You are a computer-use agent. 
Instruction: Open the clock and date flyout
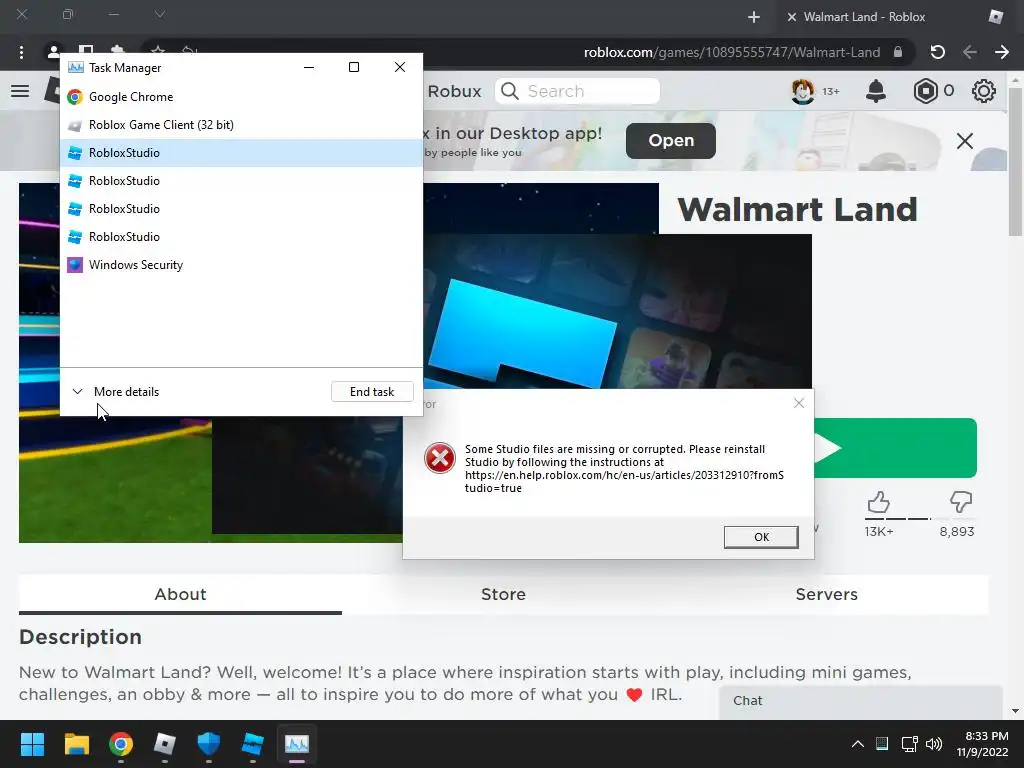(983, 744)
